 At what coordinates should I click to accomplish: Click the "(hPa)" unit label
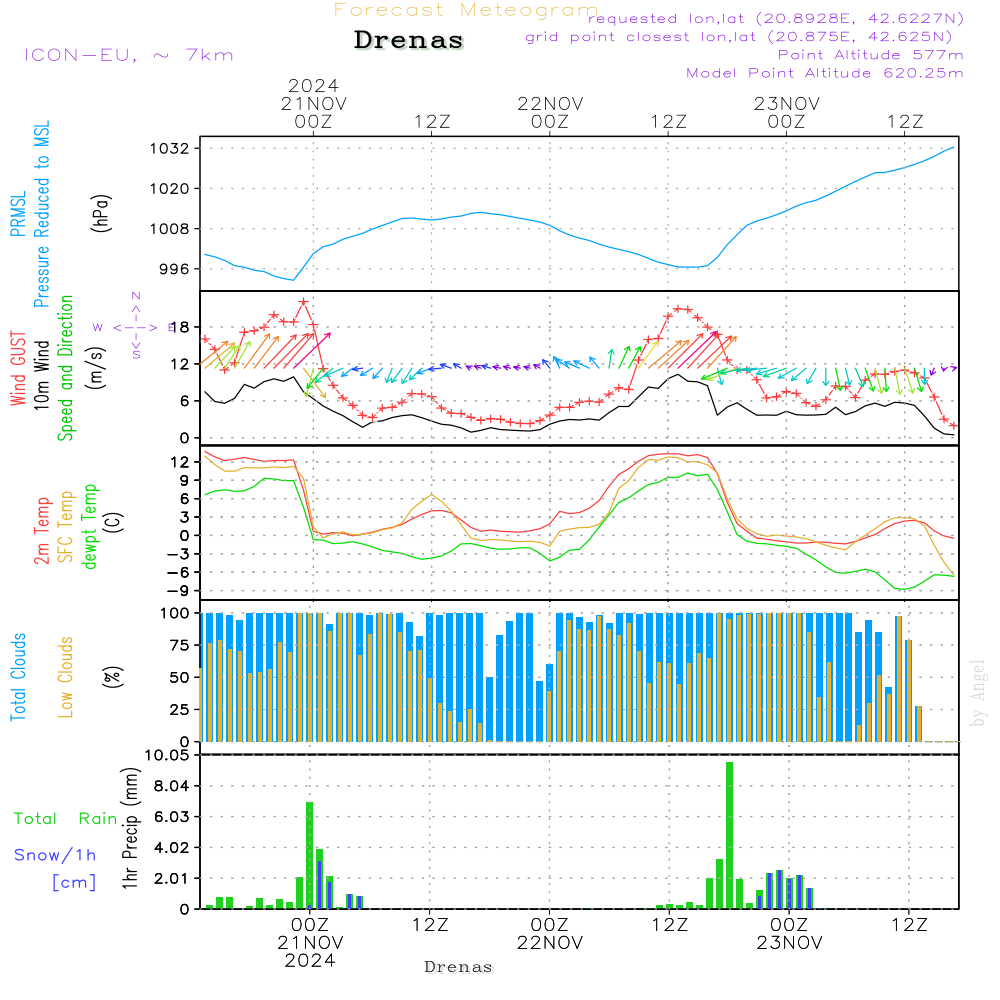tap(101, 214)
